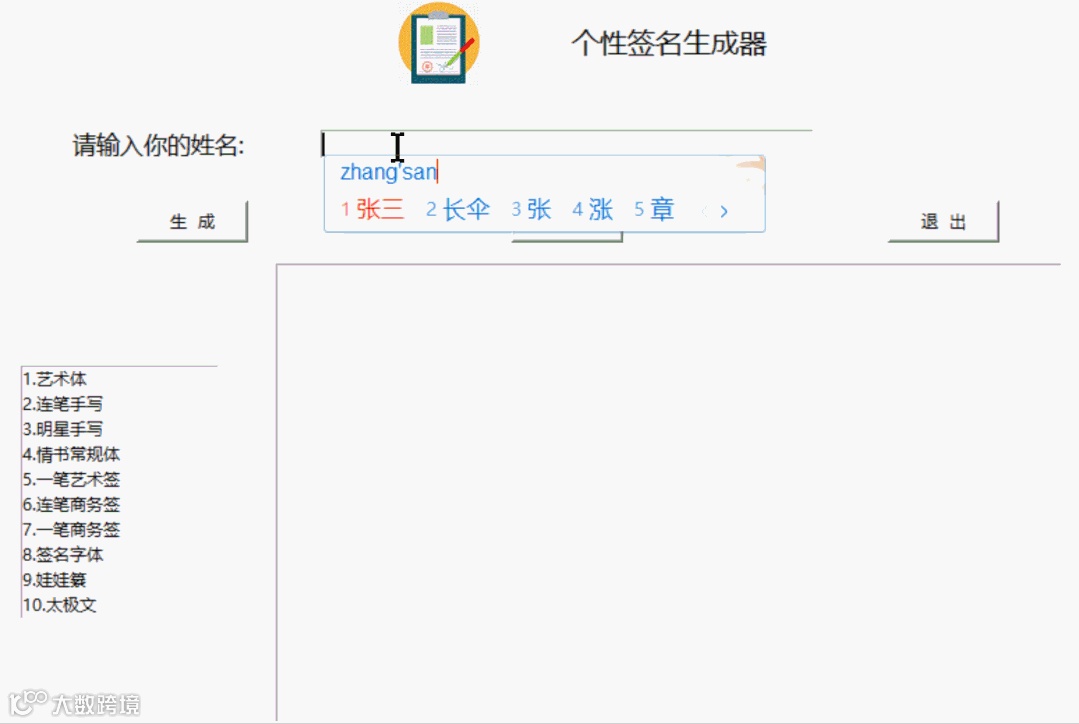Go to previous IME candidate page arrow
The height and width of the screenshot is (724, 1079).
point(704,211)
